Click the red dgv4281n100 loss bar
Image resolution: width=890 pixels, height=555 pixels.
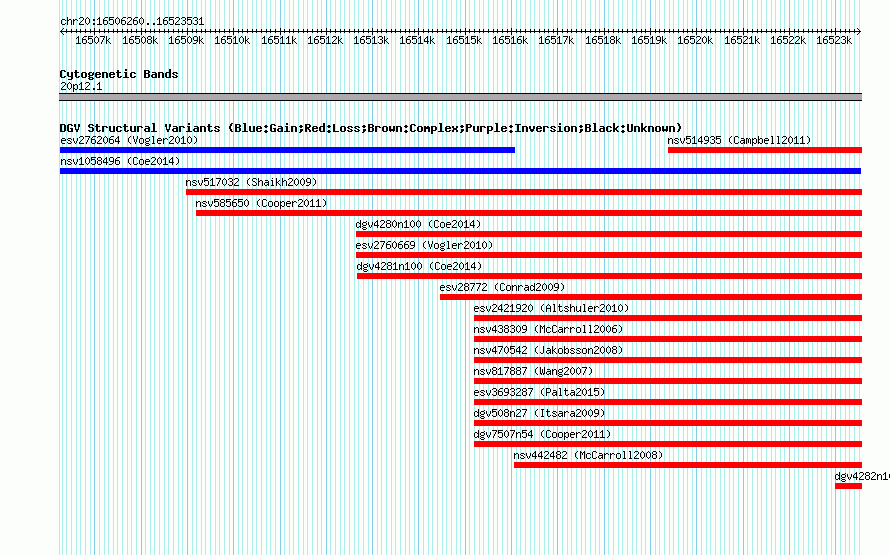(610, 276)
